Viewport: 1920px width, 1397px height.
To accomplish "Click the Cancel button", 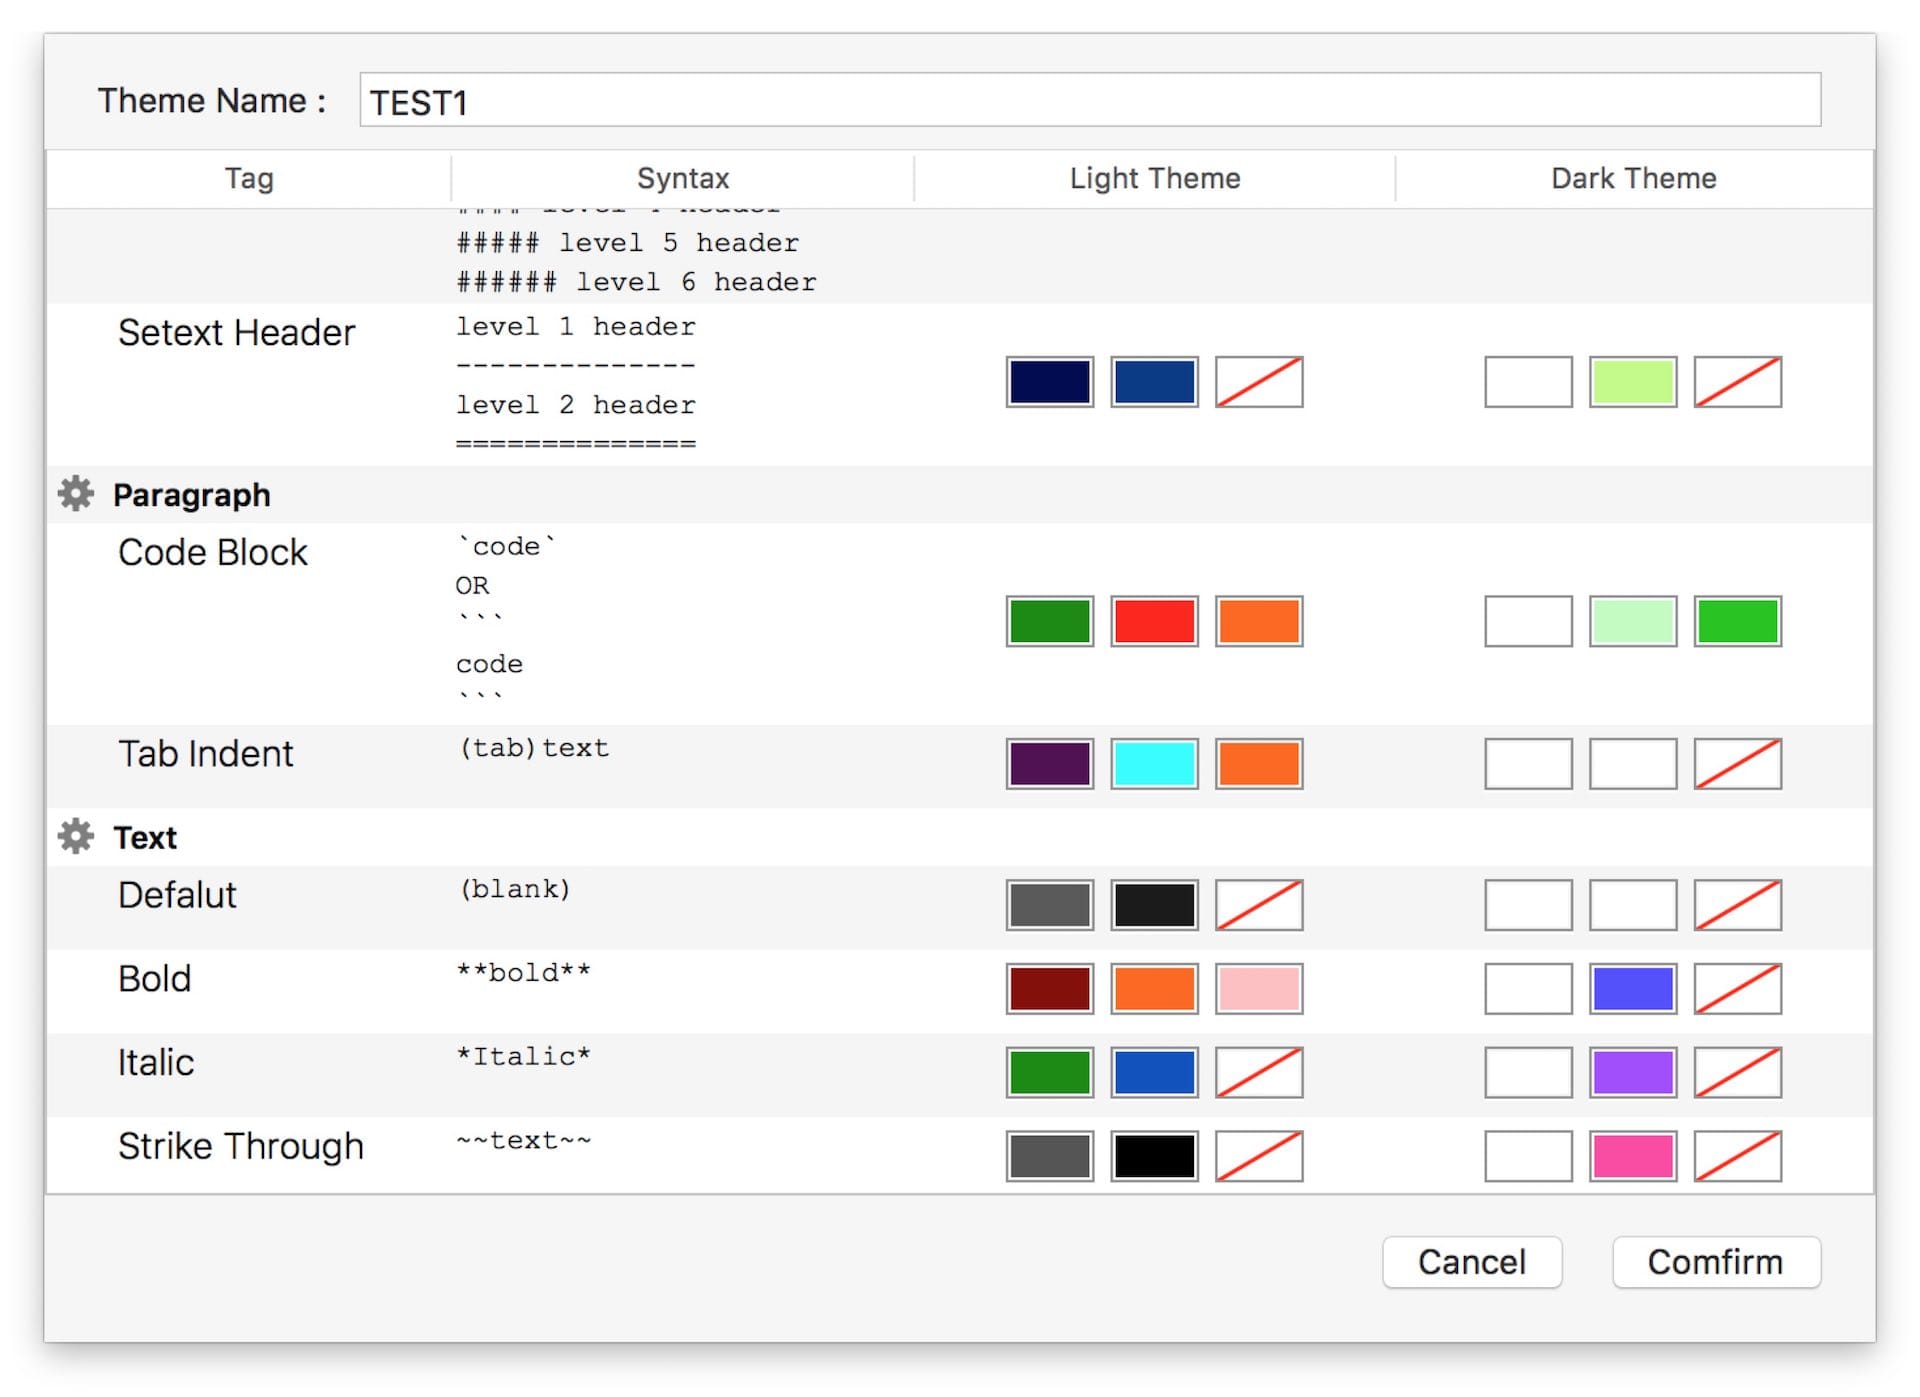I will pyautogui.click(x=1471, y=1262).
